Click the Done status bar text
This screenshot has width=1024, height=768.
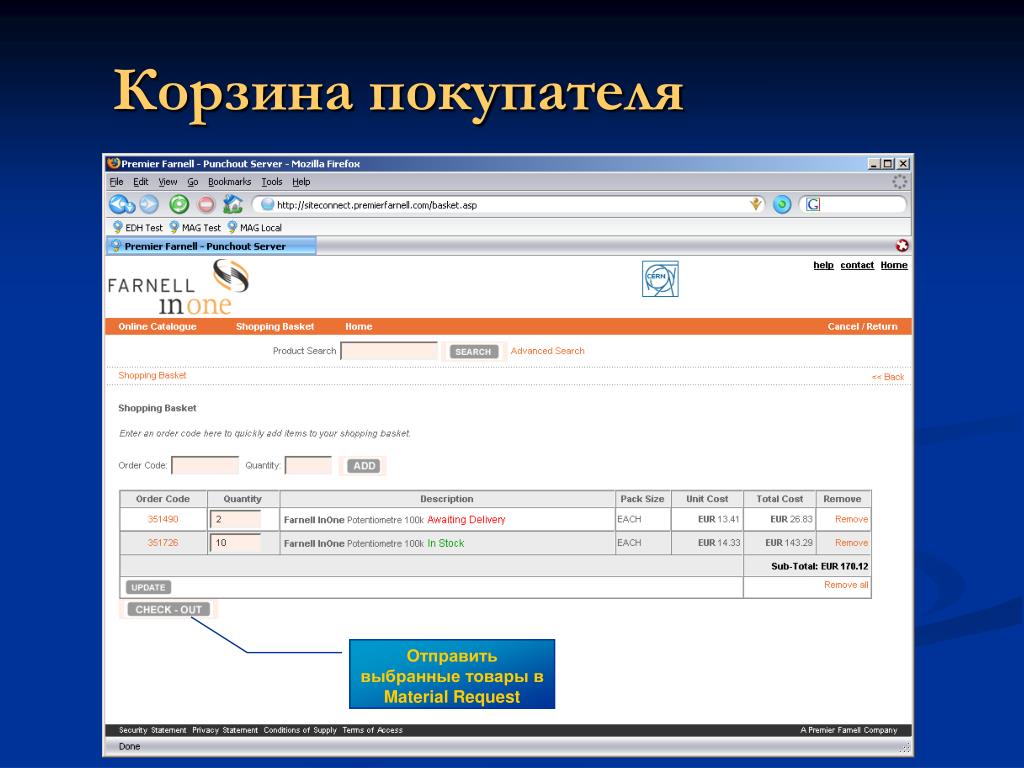point(129,746)
